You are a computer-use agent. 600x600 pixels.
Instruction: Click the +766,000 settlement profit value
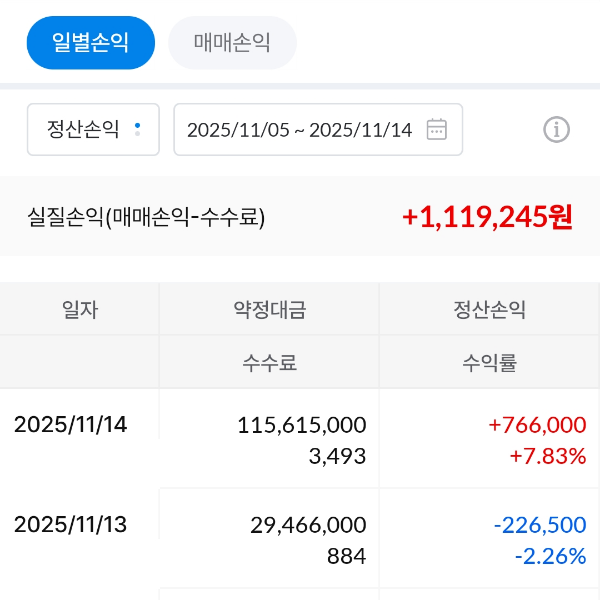537,425
